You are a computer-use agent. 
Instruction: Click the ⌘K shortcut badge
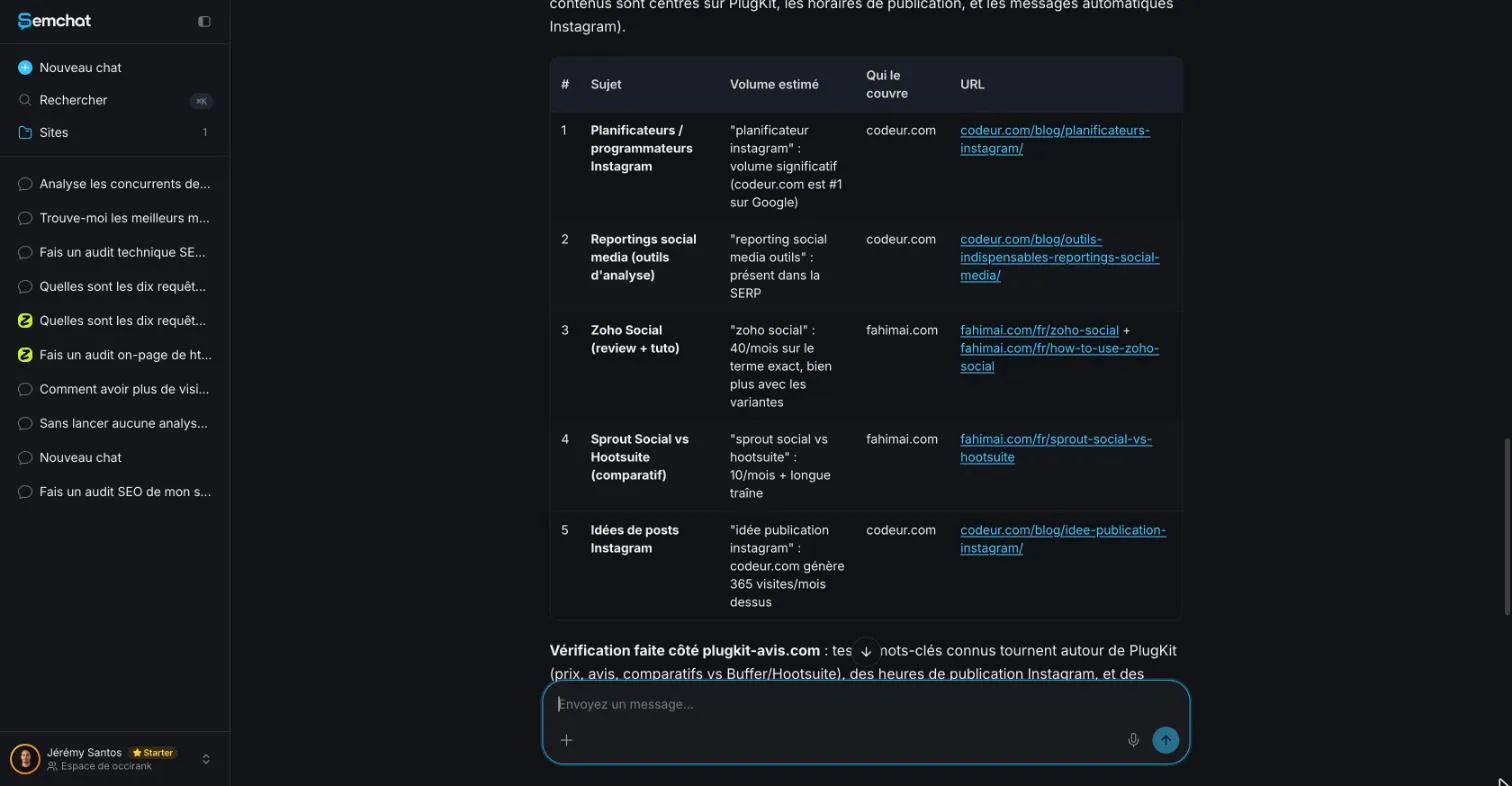201,101
